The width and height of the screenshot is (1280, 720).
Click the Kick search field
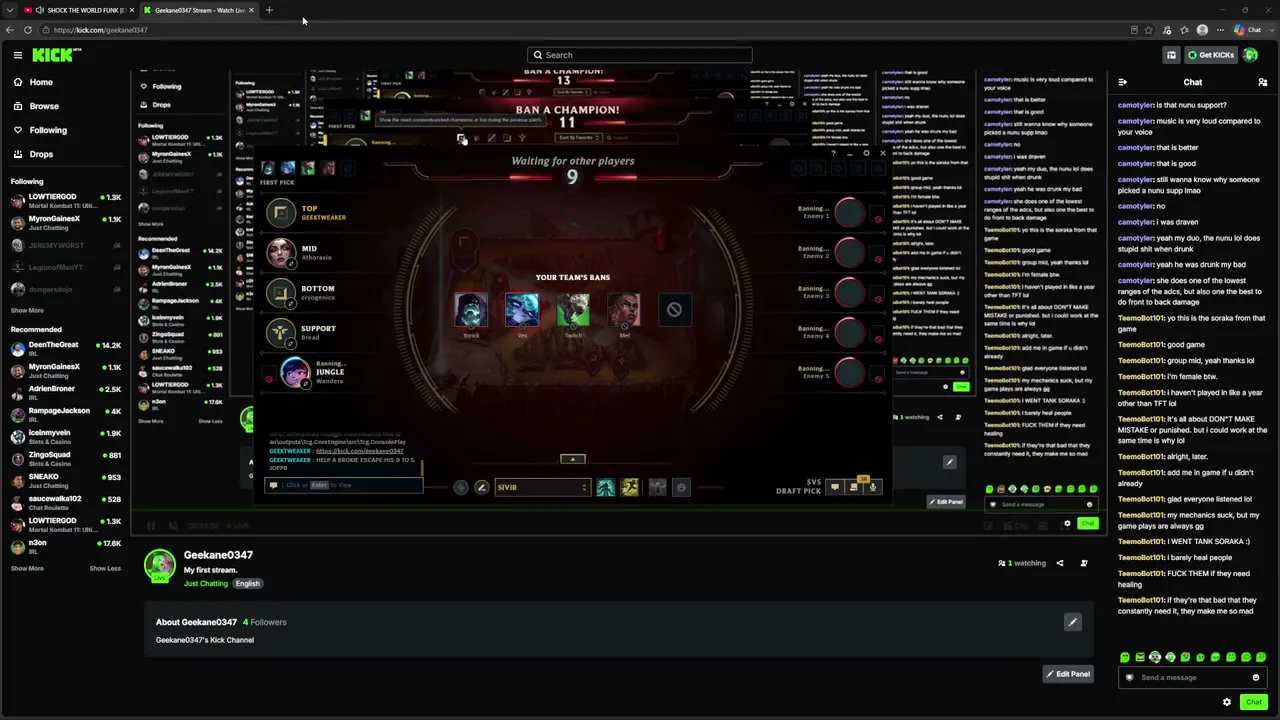[640, 55]
